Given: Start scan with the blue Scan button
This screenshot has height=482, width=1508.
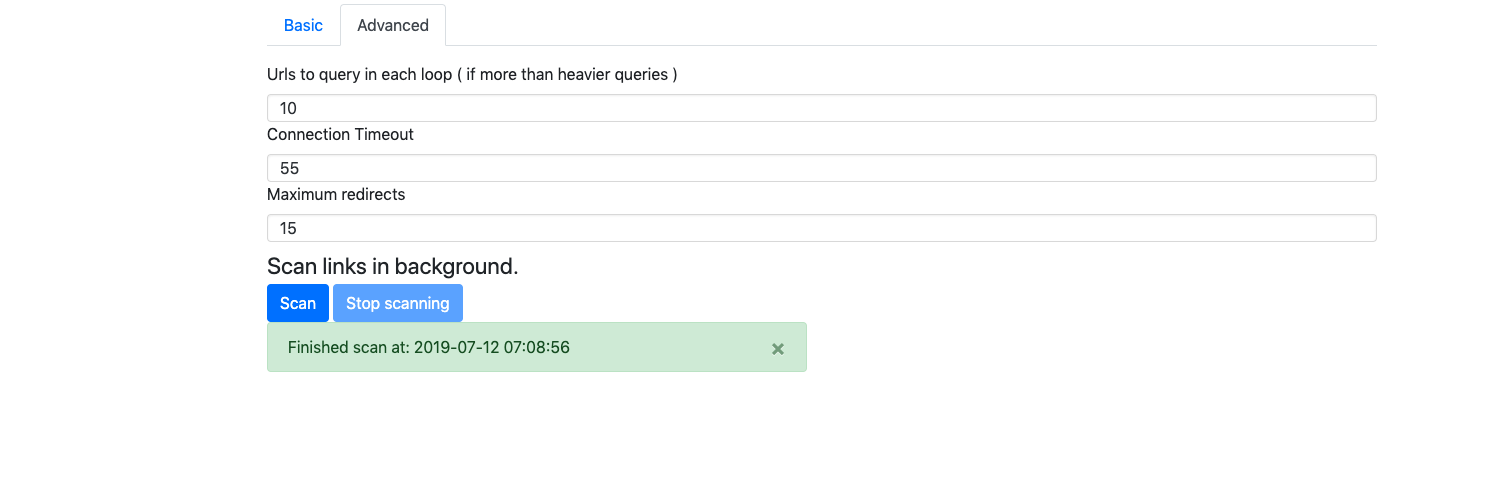Looking at the screenshot, I should coord(298,303).
